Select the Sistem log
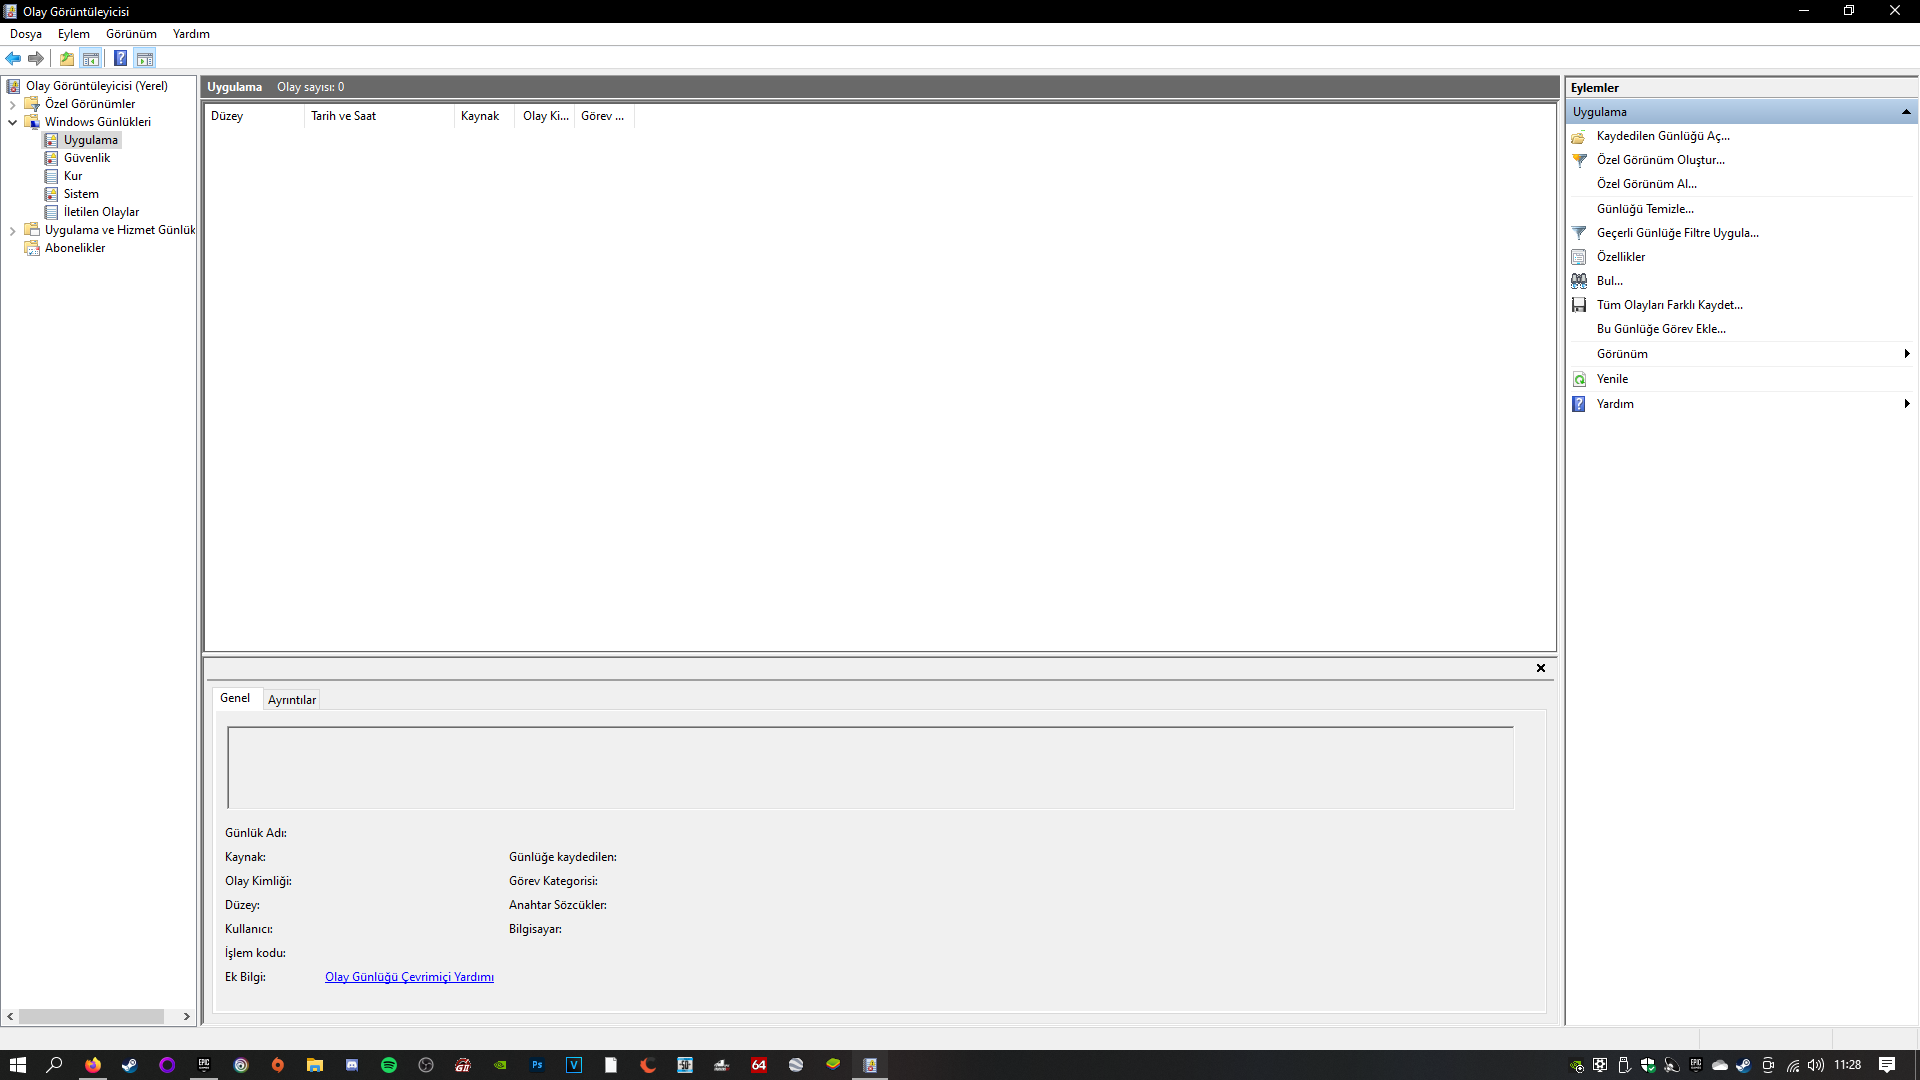Screen dimensions: 1920x1080 click(81, 194)
